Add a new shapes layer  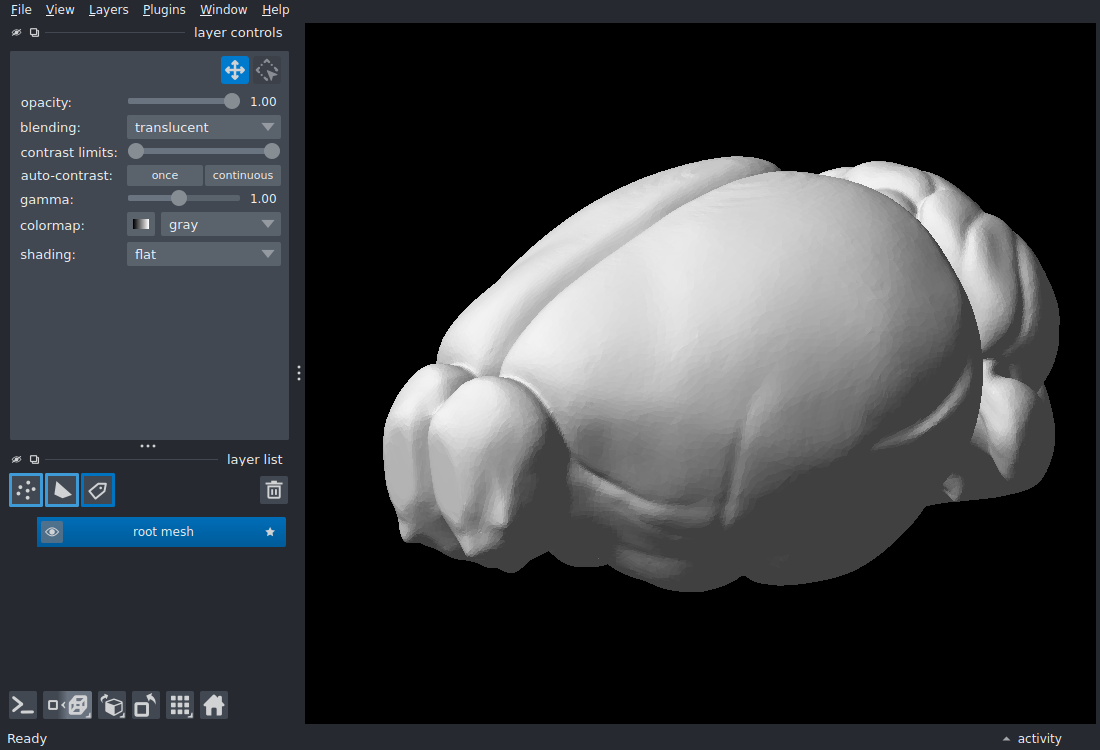tap(62, 490)
